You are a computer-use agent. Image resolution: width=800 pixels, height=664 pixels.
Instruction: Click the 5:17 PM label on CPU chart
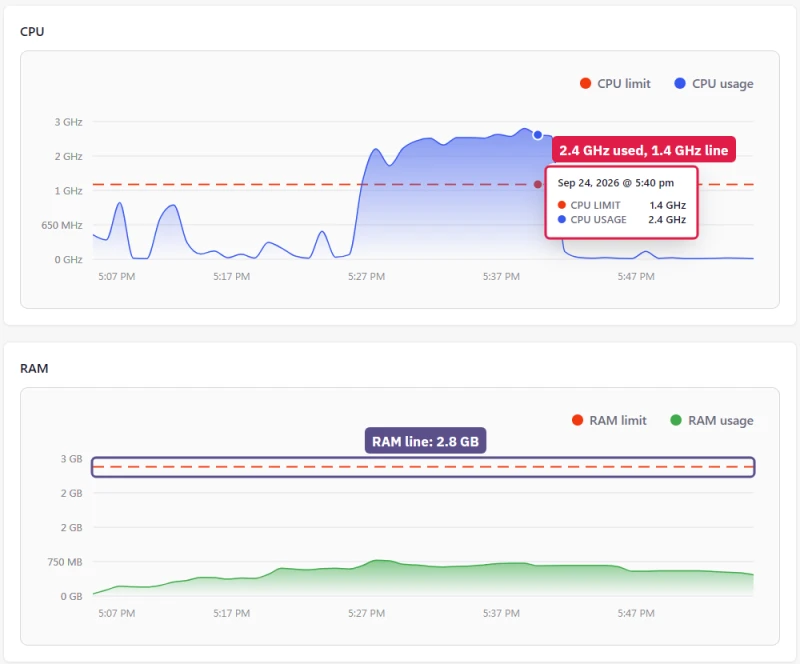tap(232, 277)
